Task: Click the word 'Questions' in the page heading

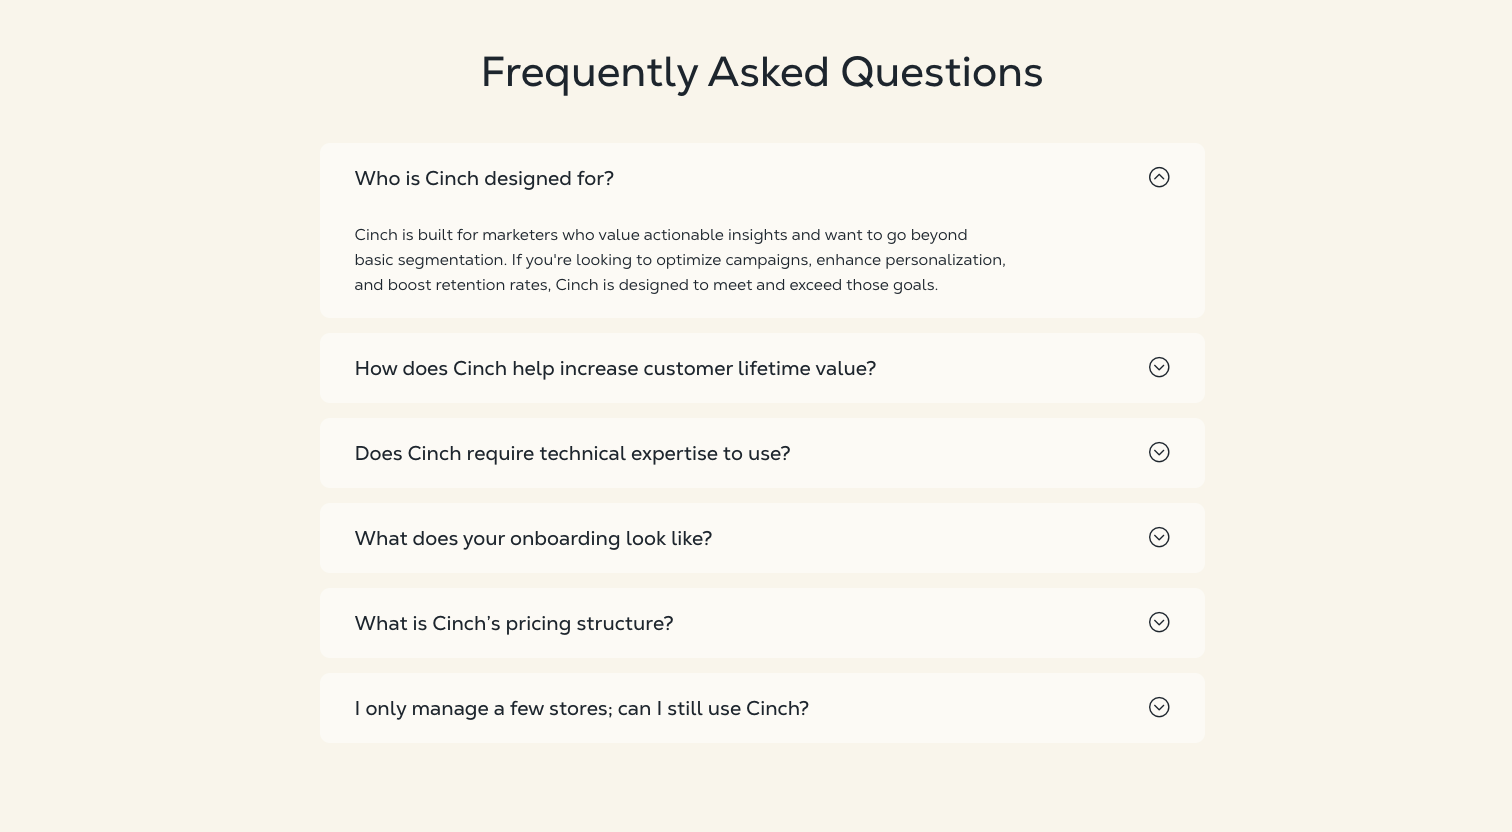Action: coord(941,73)
